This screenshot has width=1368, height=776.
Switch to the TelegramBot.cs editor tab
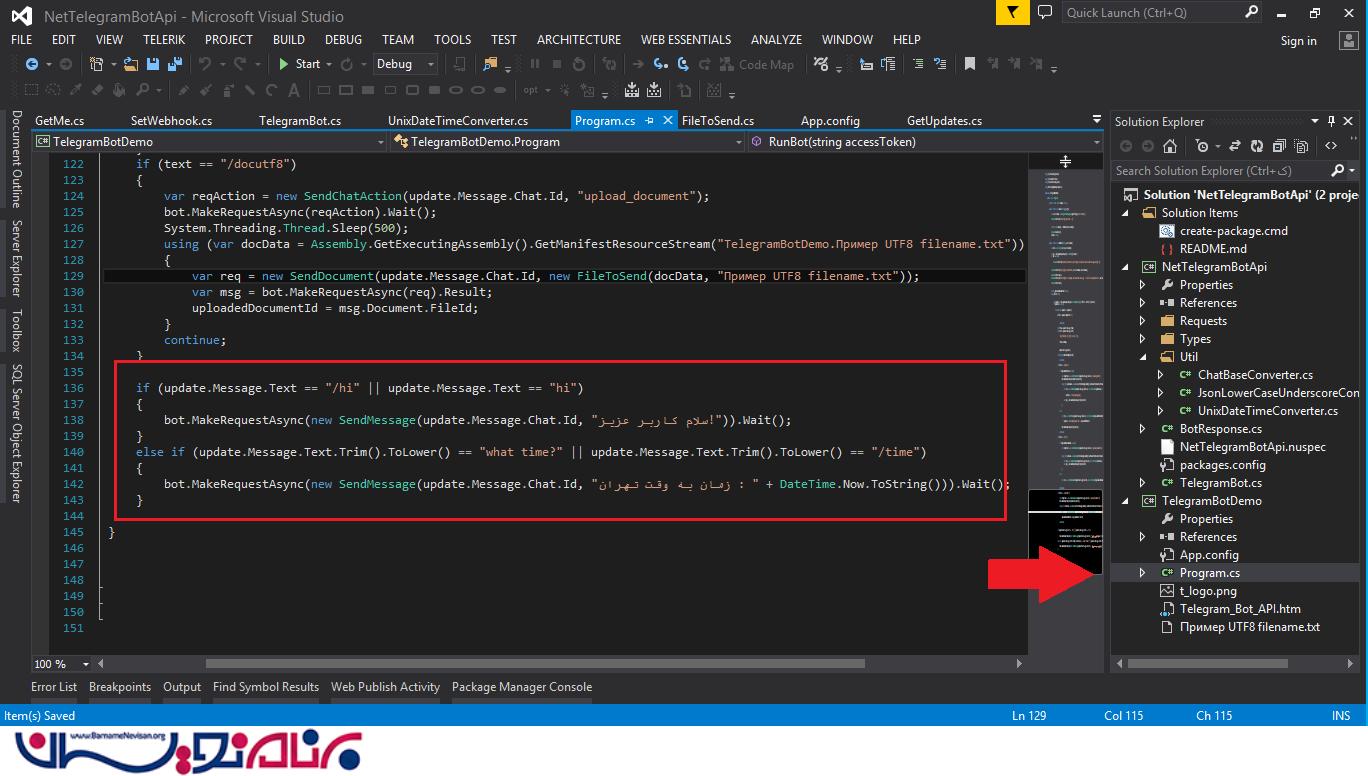pyautogui.click(x=299, y=121)
